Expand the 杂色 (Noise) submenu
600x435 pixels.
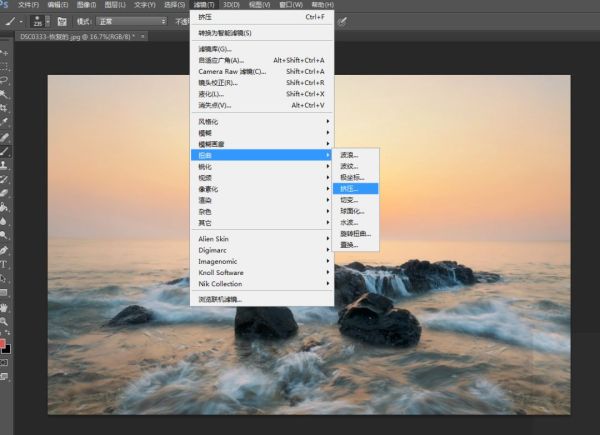pyautogui.click(x=262, y=212)
